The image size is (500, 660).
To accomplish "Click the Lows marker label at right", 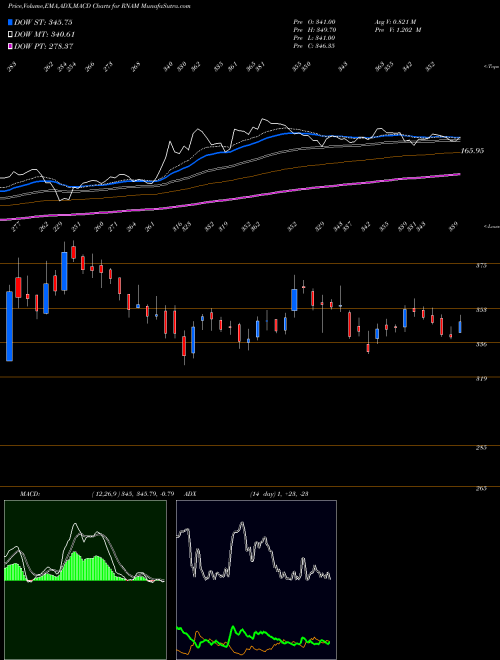I will click(491, 226).
